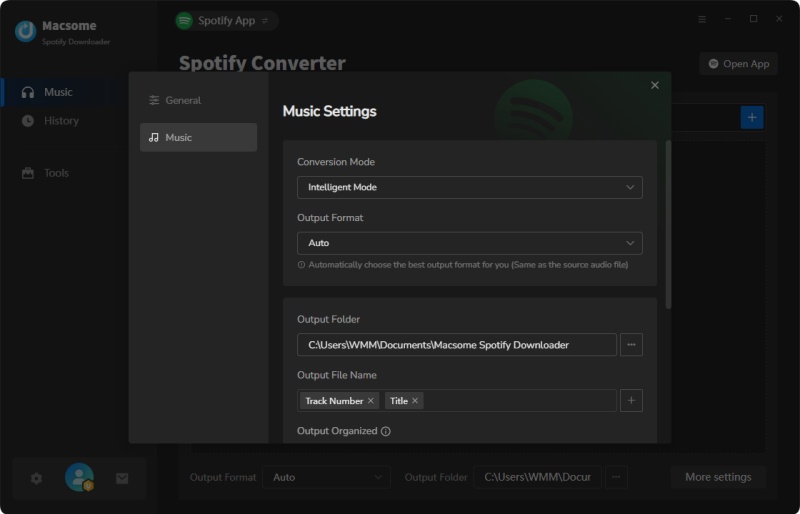800x514 pixels.
Task: Click the settings dialog scrollbar
Action: (668, 225)
